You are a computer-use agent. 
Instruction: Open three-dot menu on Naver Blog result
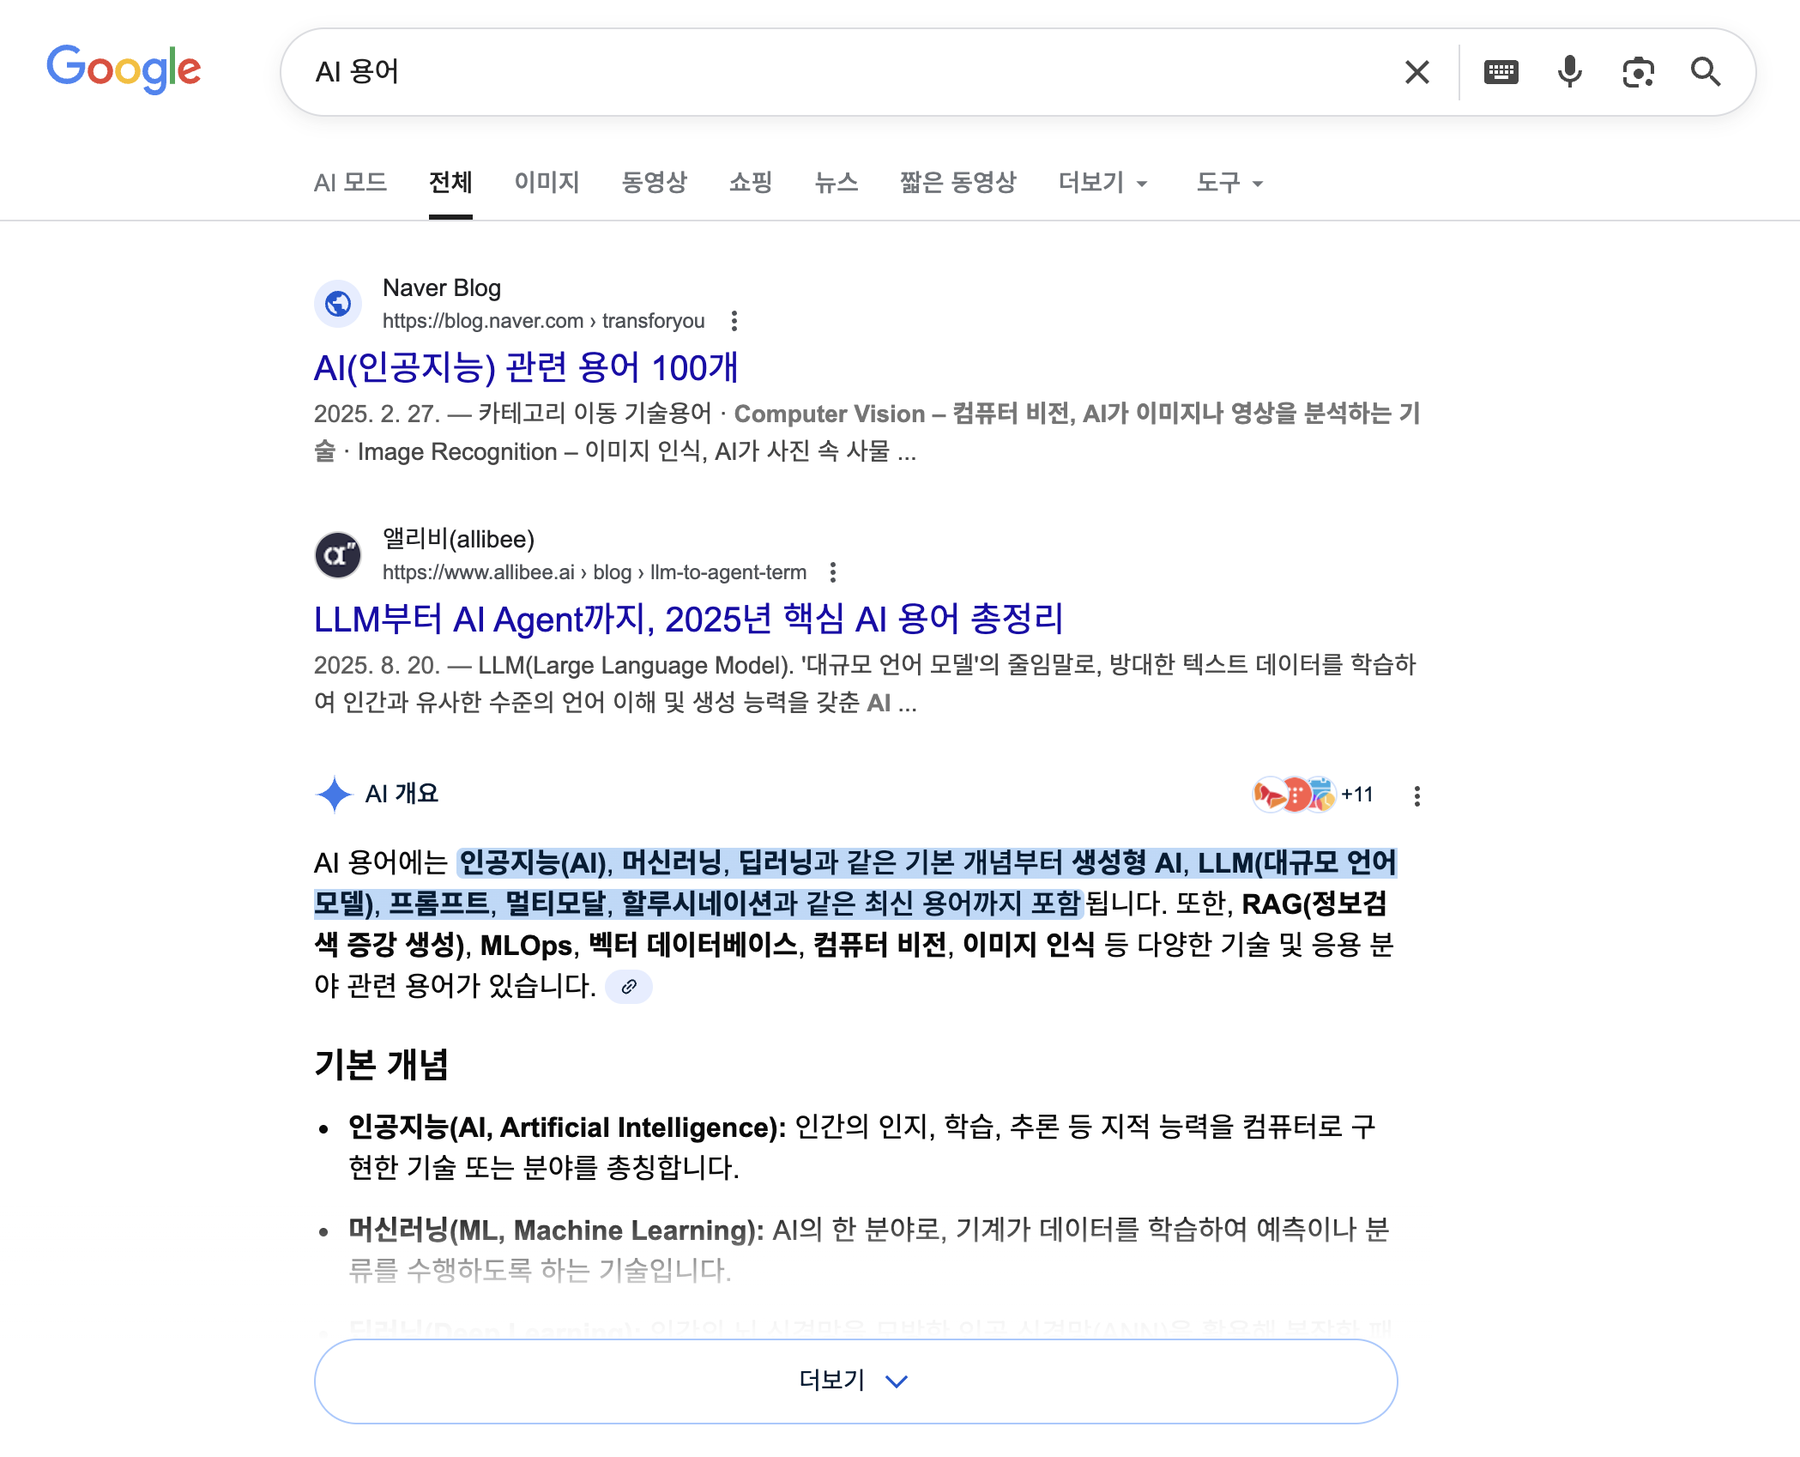[x=735, y=320]
